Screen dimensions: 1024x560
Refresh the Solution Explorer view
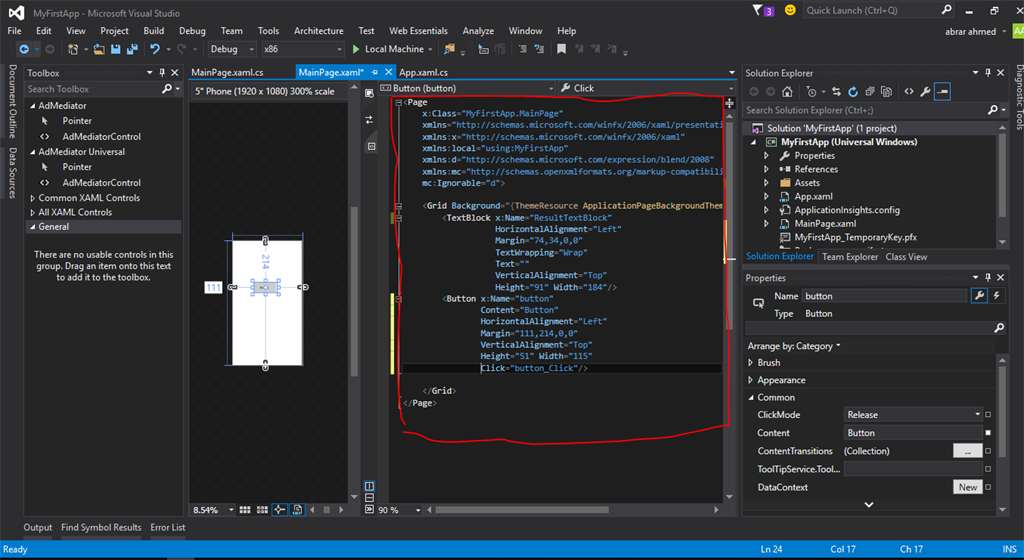click(852, 91)
